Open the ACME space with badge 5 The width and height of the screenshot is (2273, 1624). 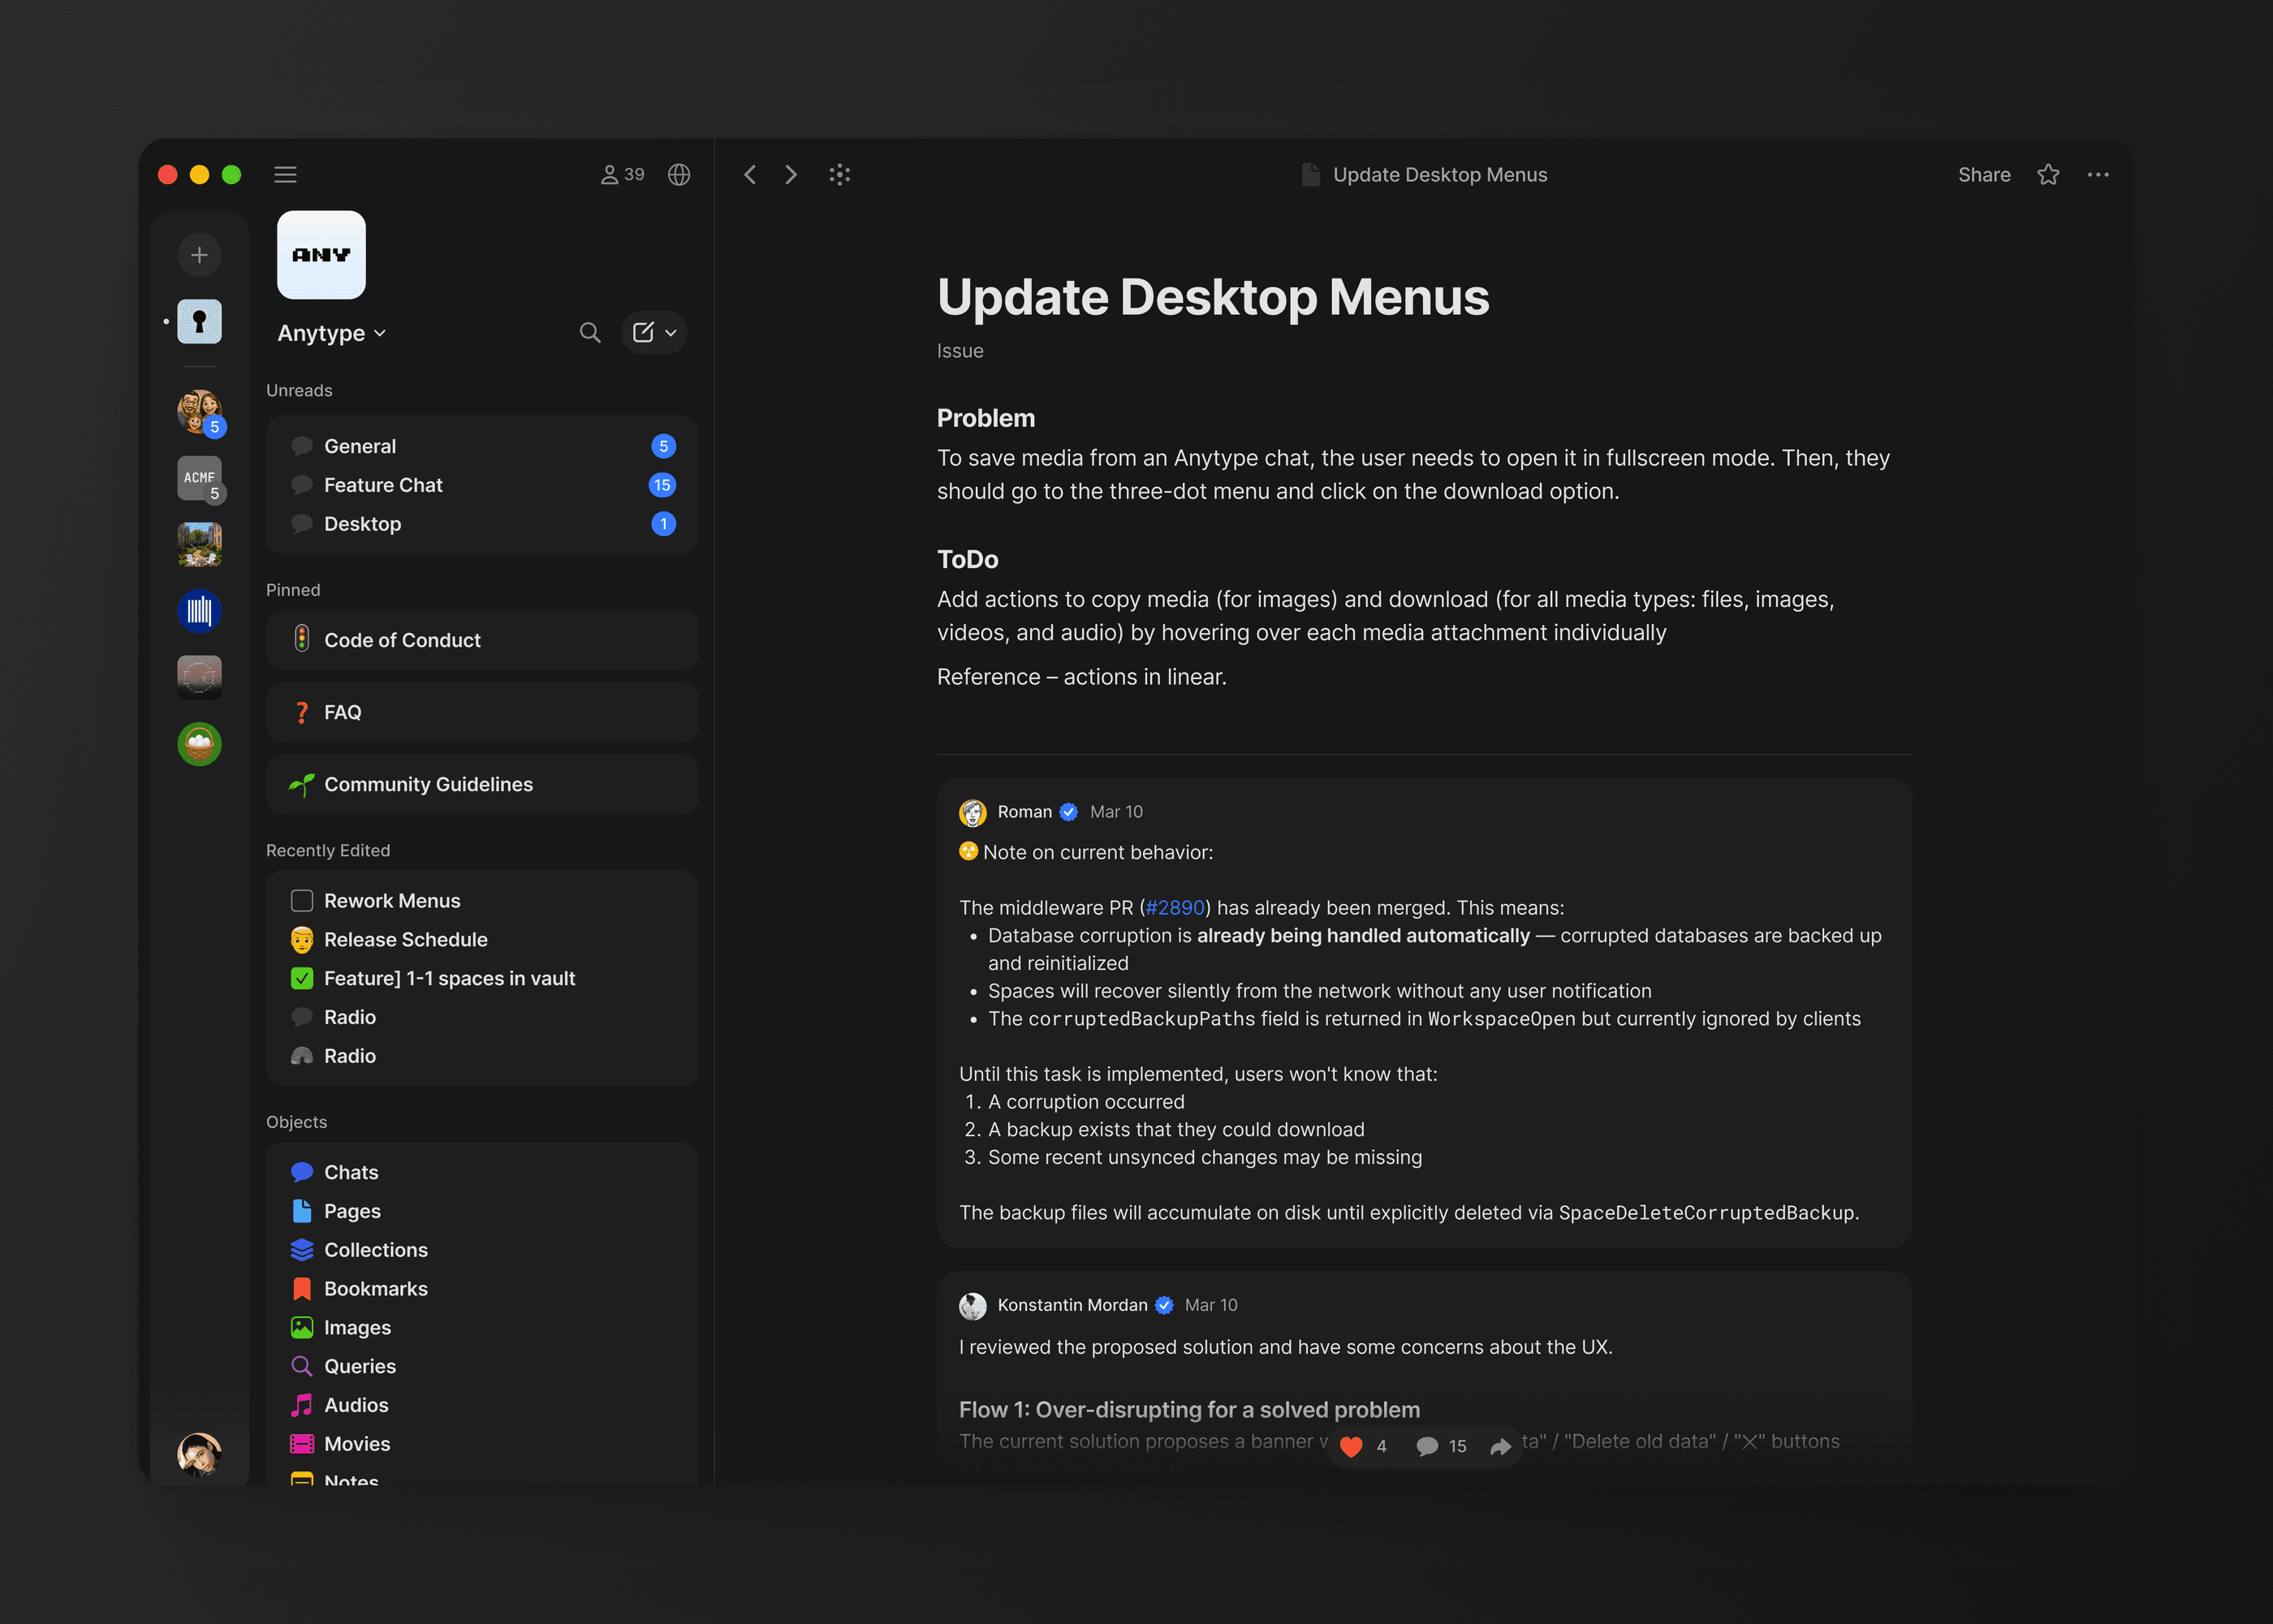199,478
